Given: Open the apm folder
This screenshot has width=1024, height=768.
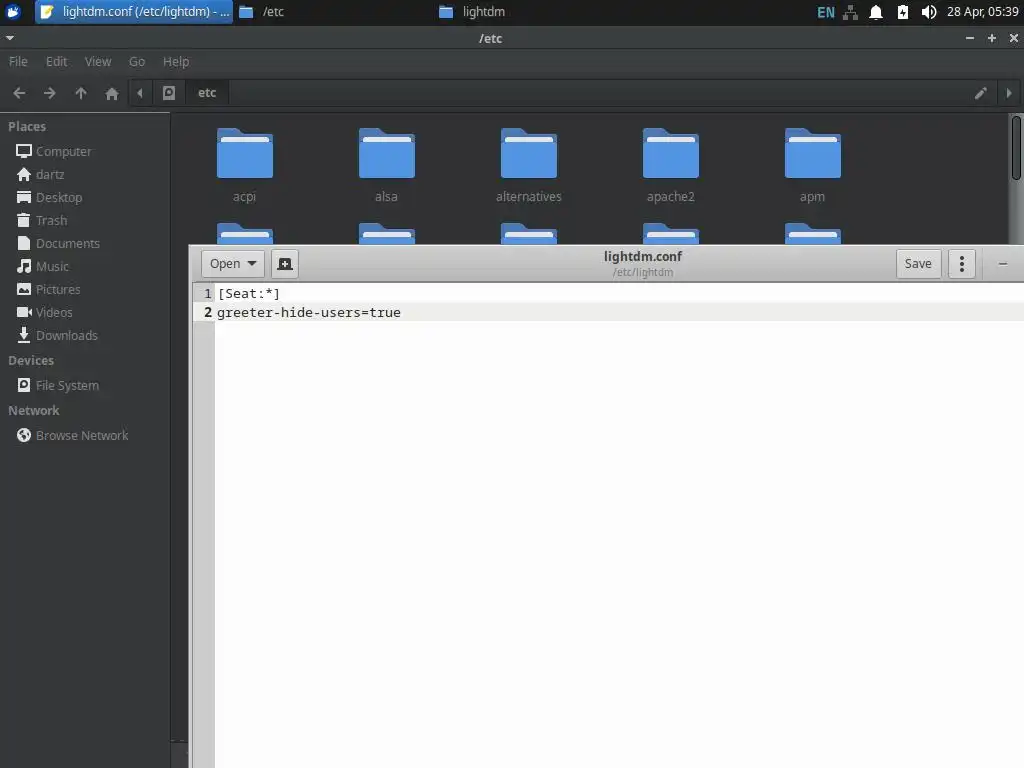Looking at the screenshot, I should coord(812,166).
